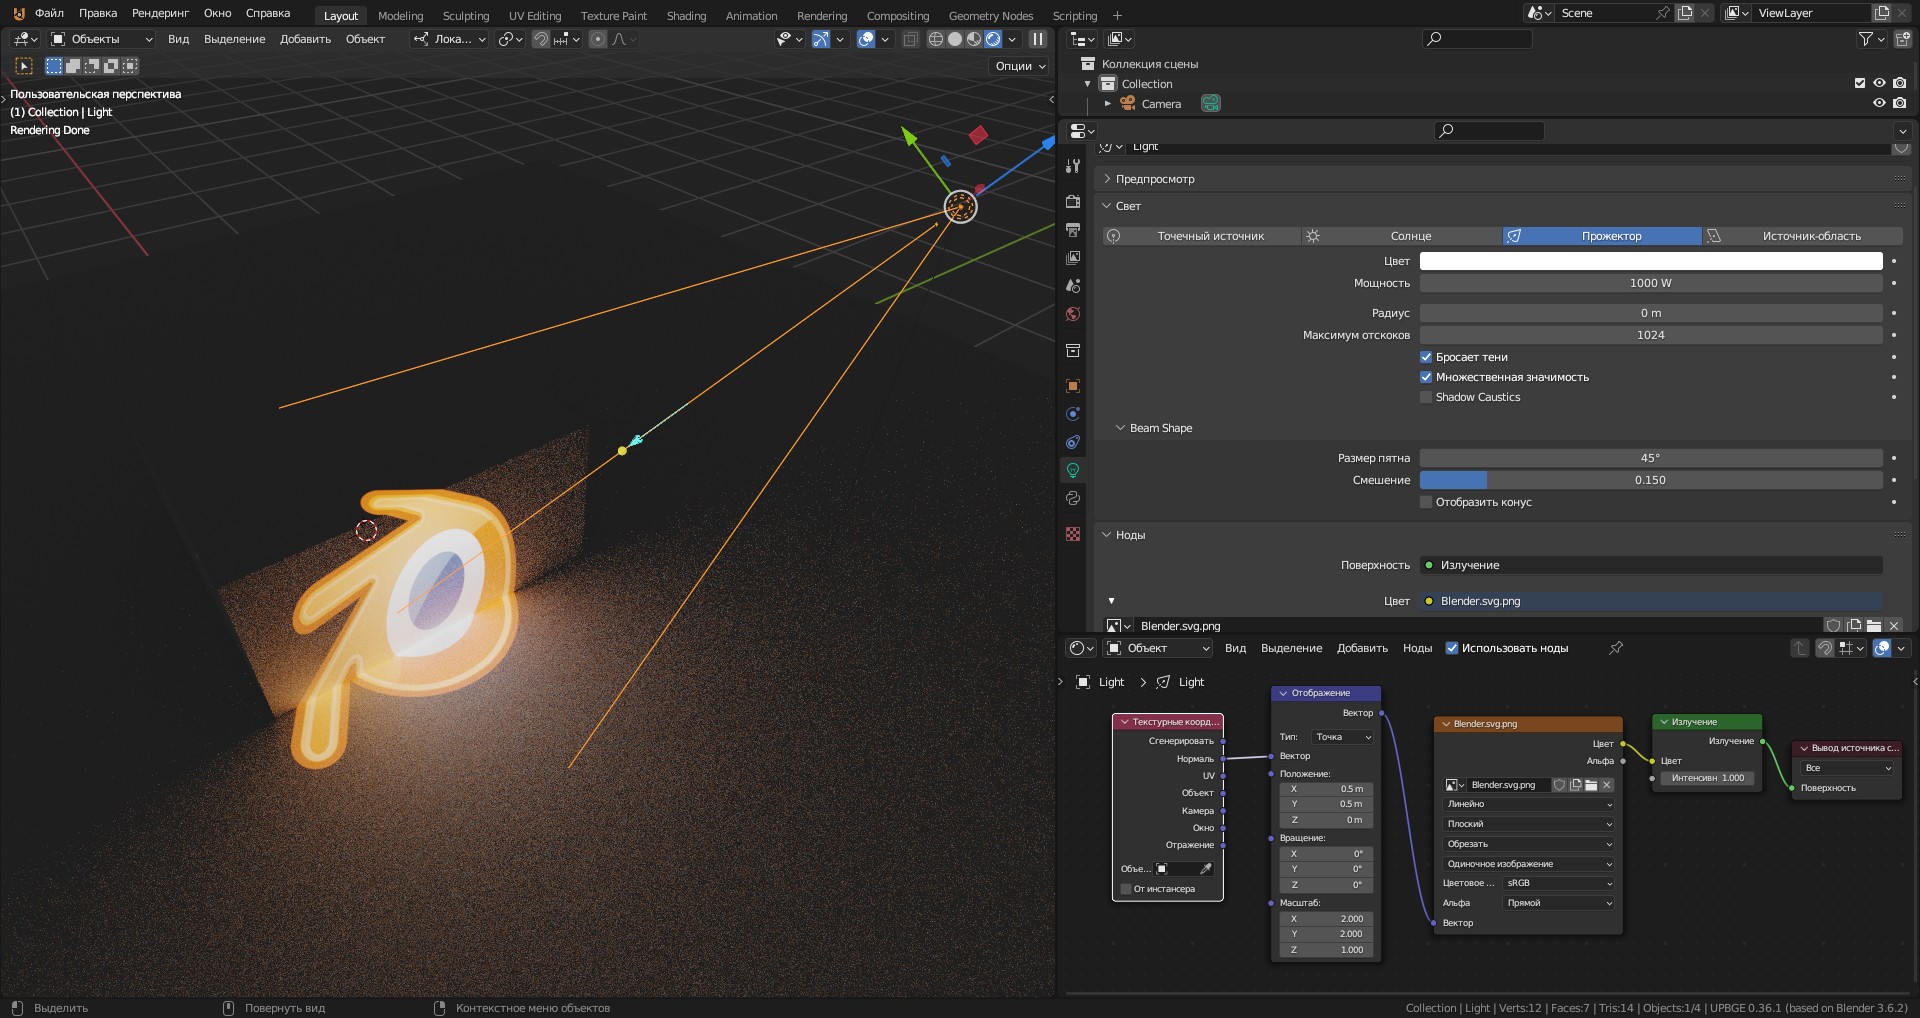Open the World properties tab icon
The width and height of the screenshot is (1920, 1018).
click(1073, 314)
